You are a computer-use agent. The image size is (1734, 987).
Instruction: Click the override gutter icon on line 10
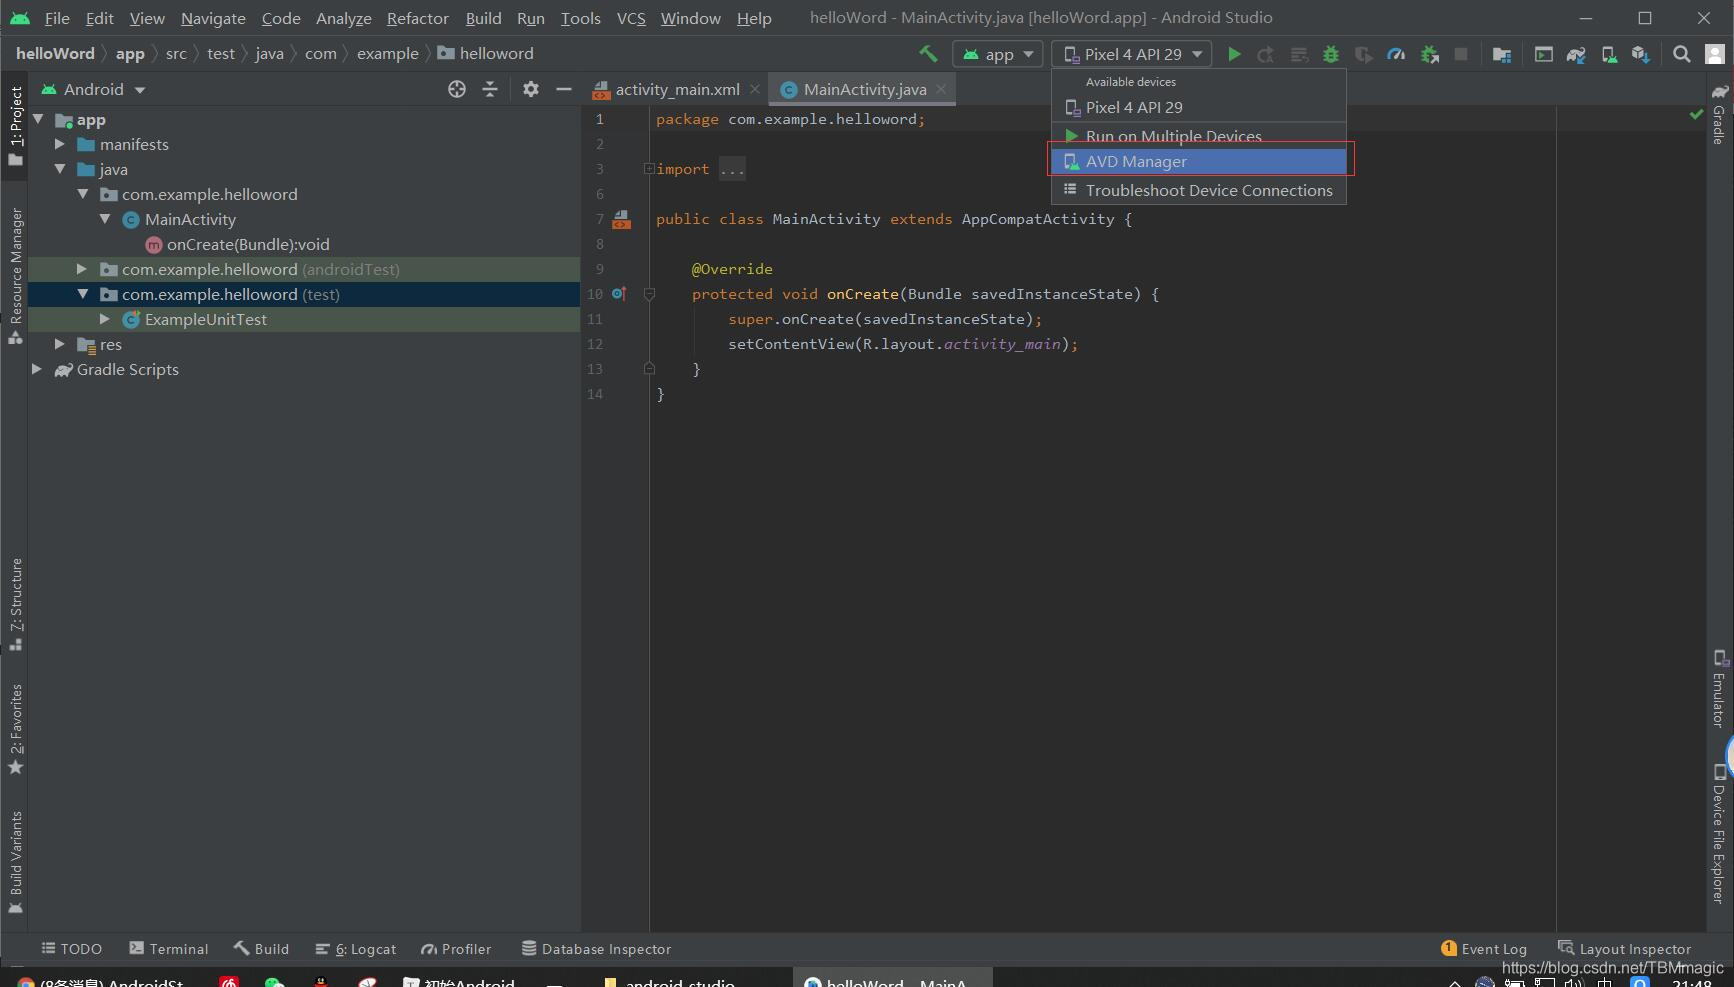(x=619, y=294)
